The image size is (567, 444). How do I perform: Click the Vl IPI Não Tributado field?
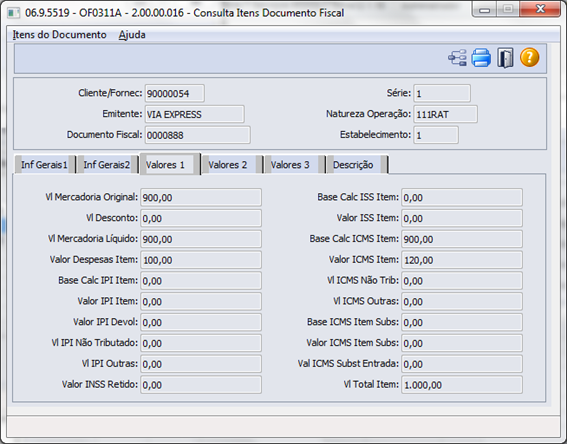click(201, 343)
